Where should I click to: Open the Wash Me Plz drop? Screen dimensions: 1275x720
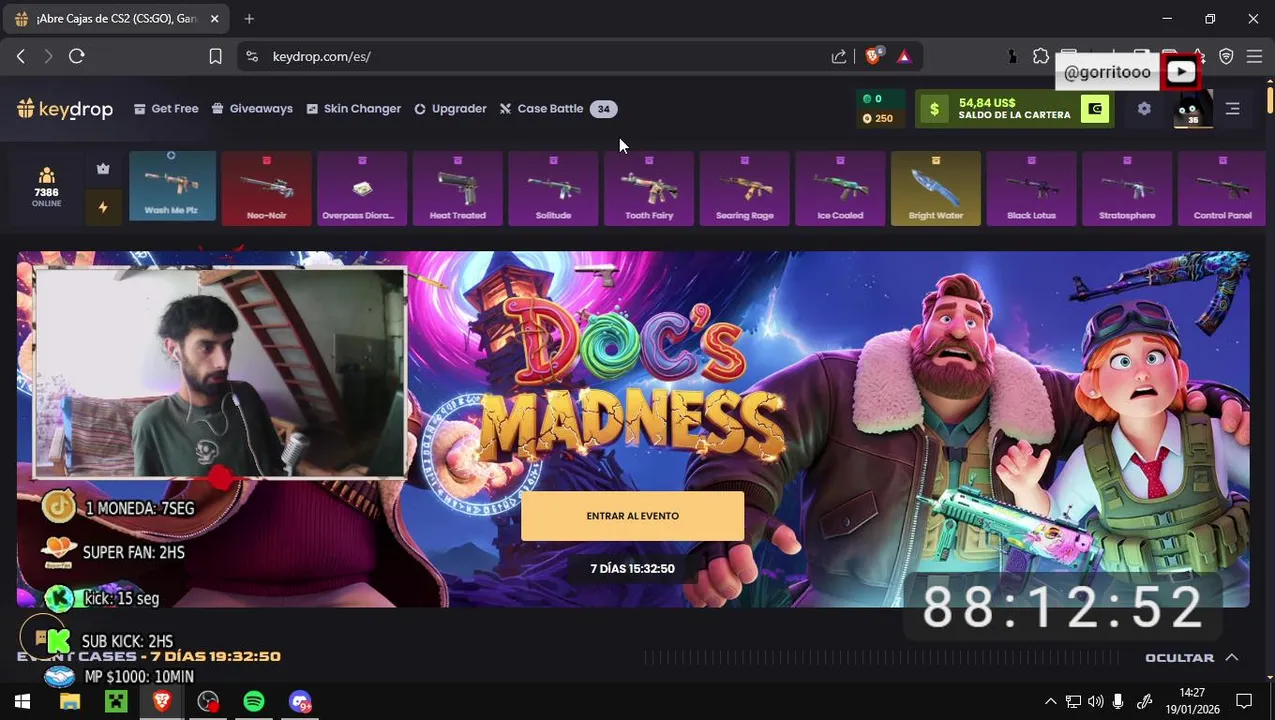[172, 188]
